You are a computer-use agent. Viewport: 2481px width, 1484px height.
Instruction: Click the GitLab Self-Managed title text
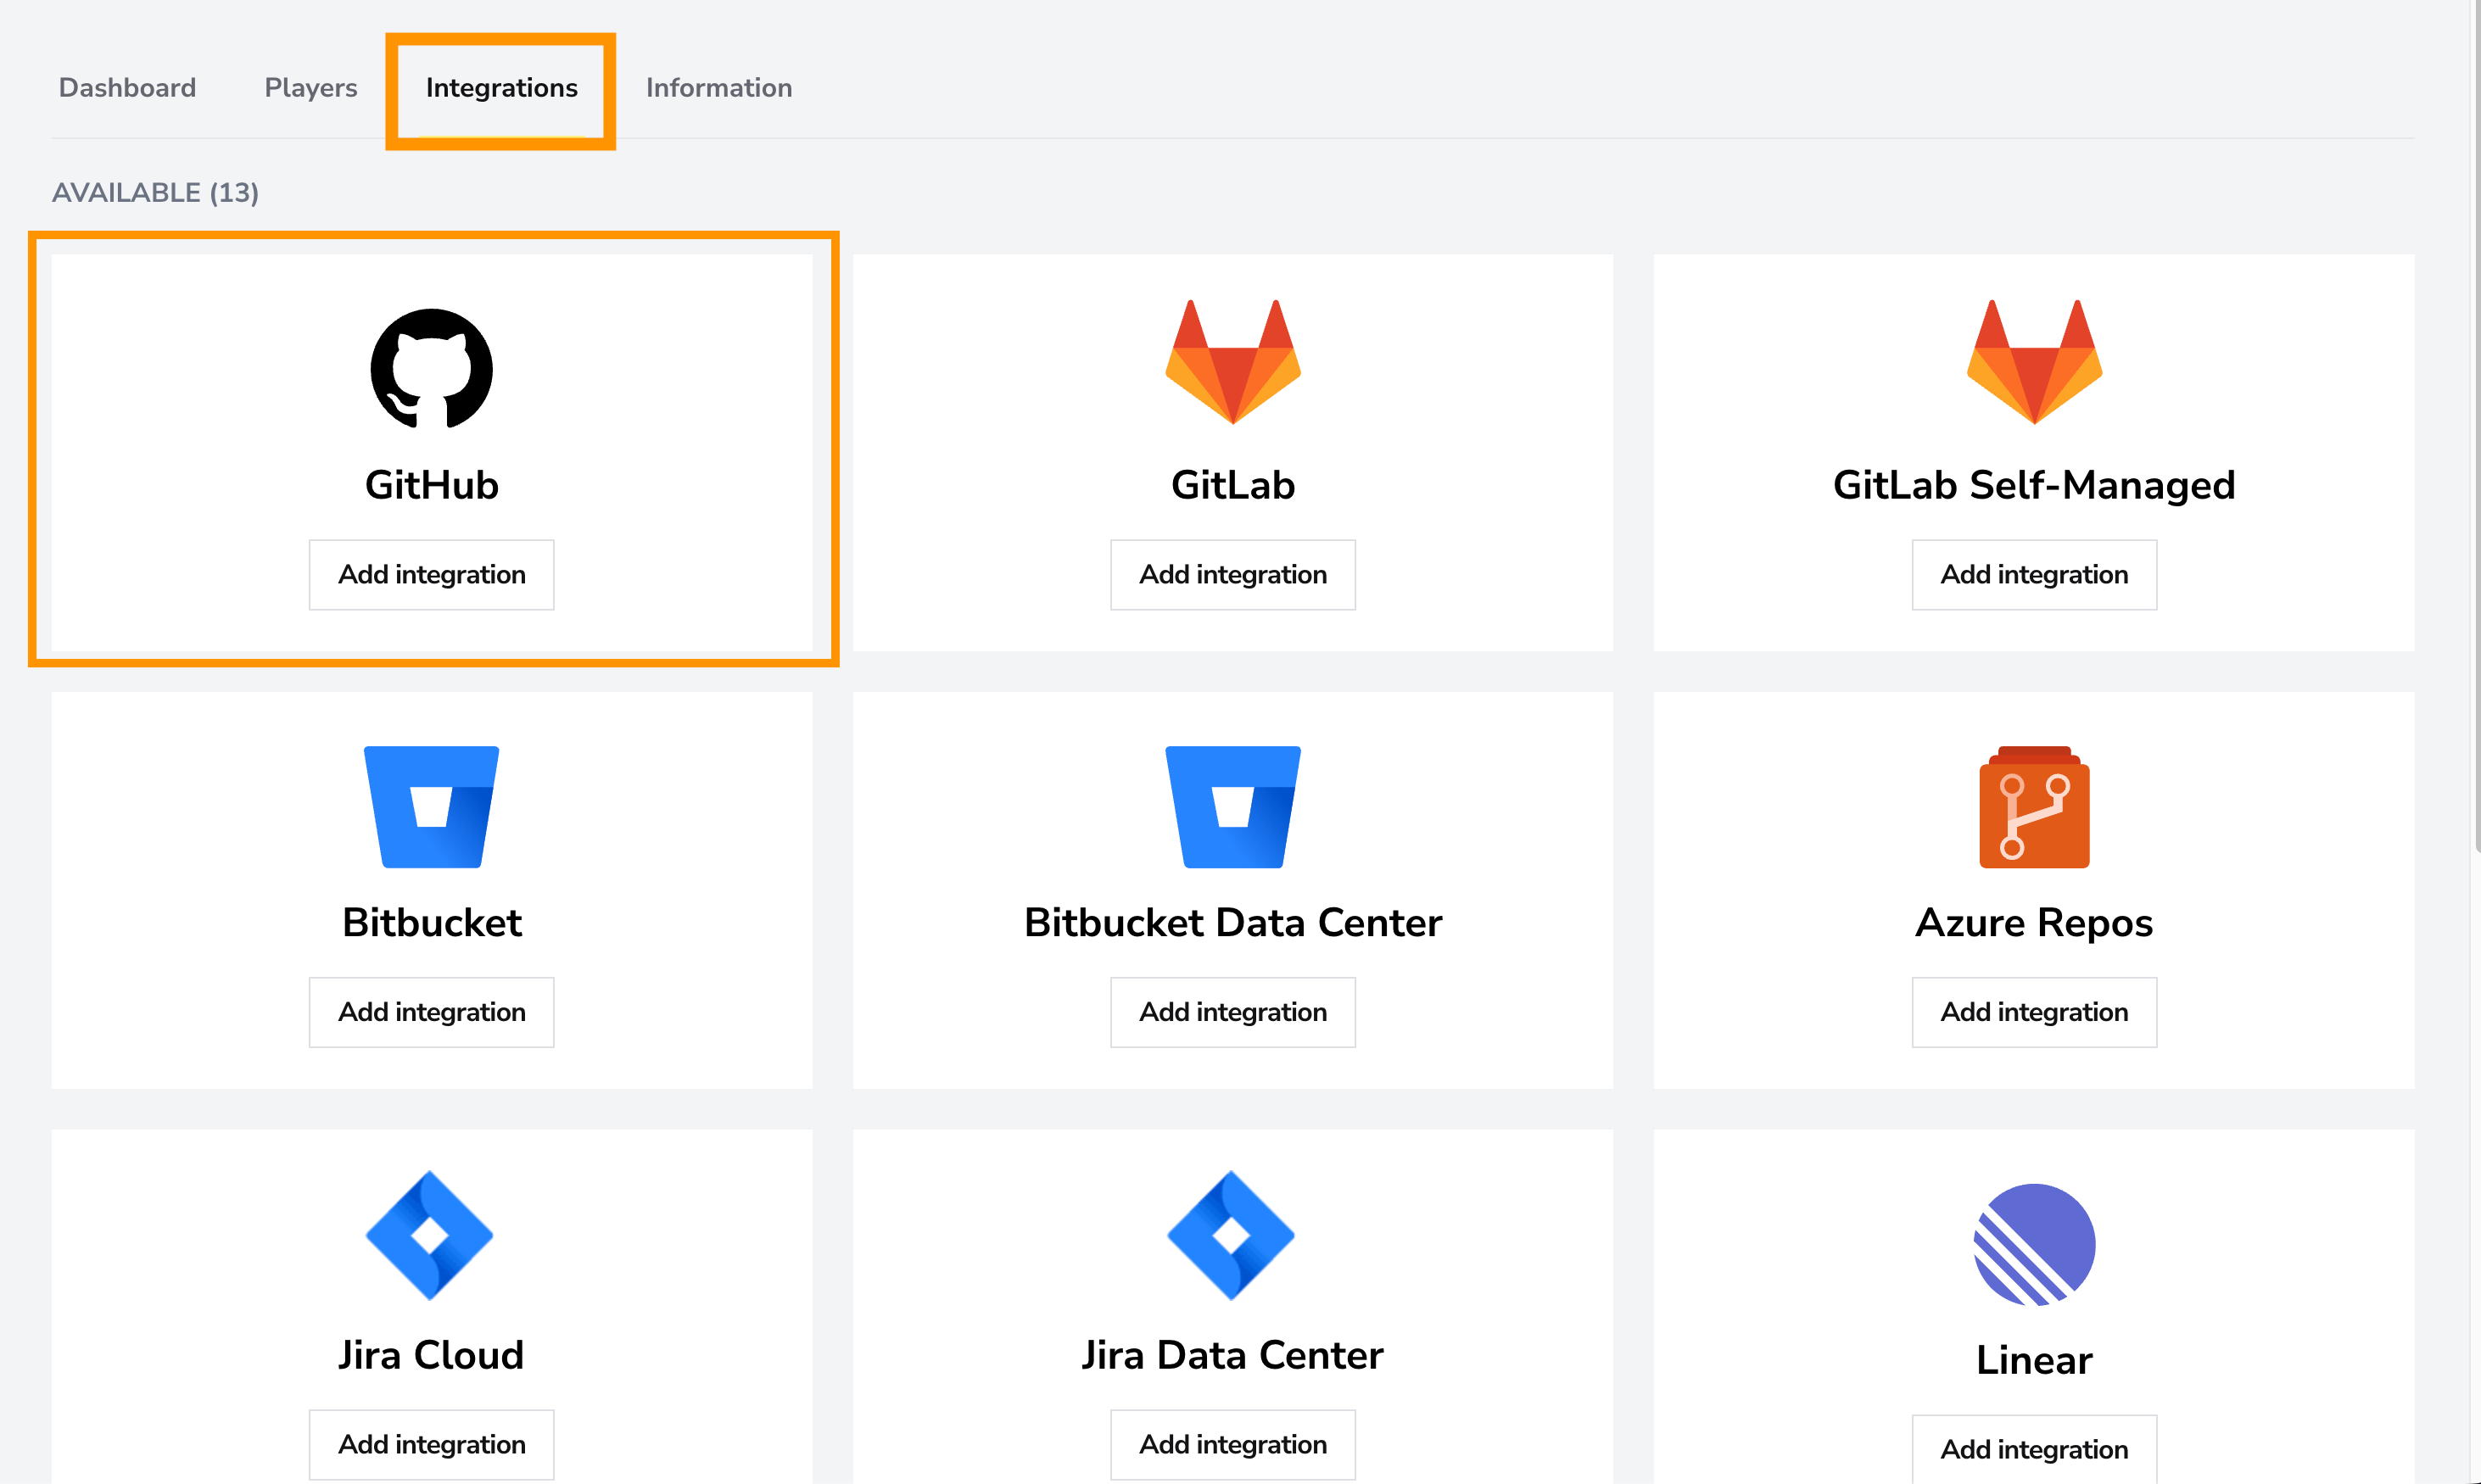pos(2034,485)
